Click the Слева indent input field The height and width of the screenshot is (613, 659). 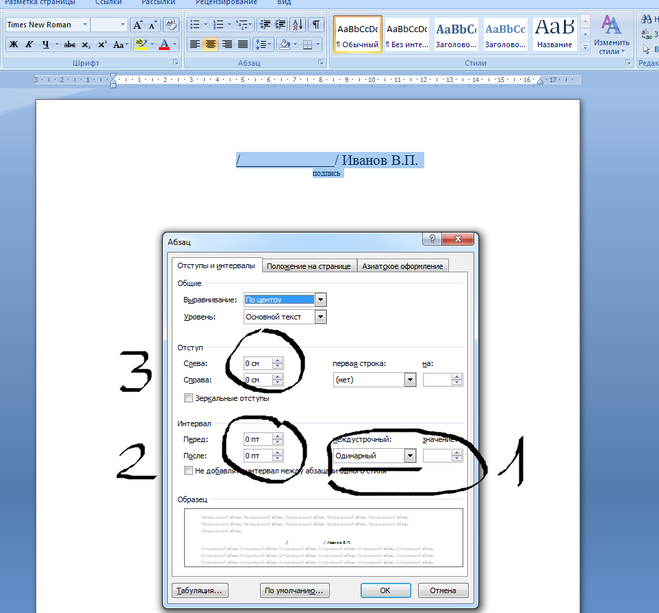click(257, 364)
